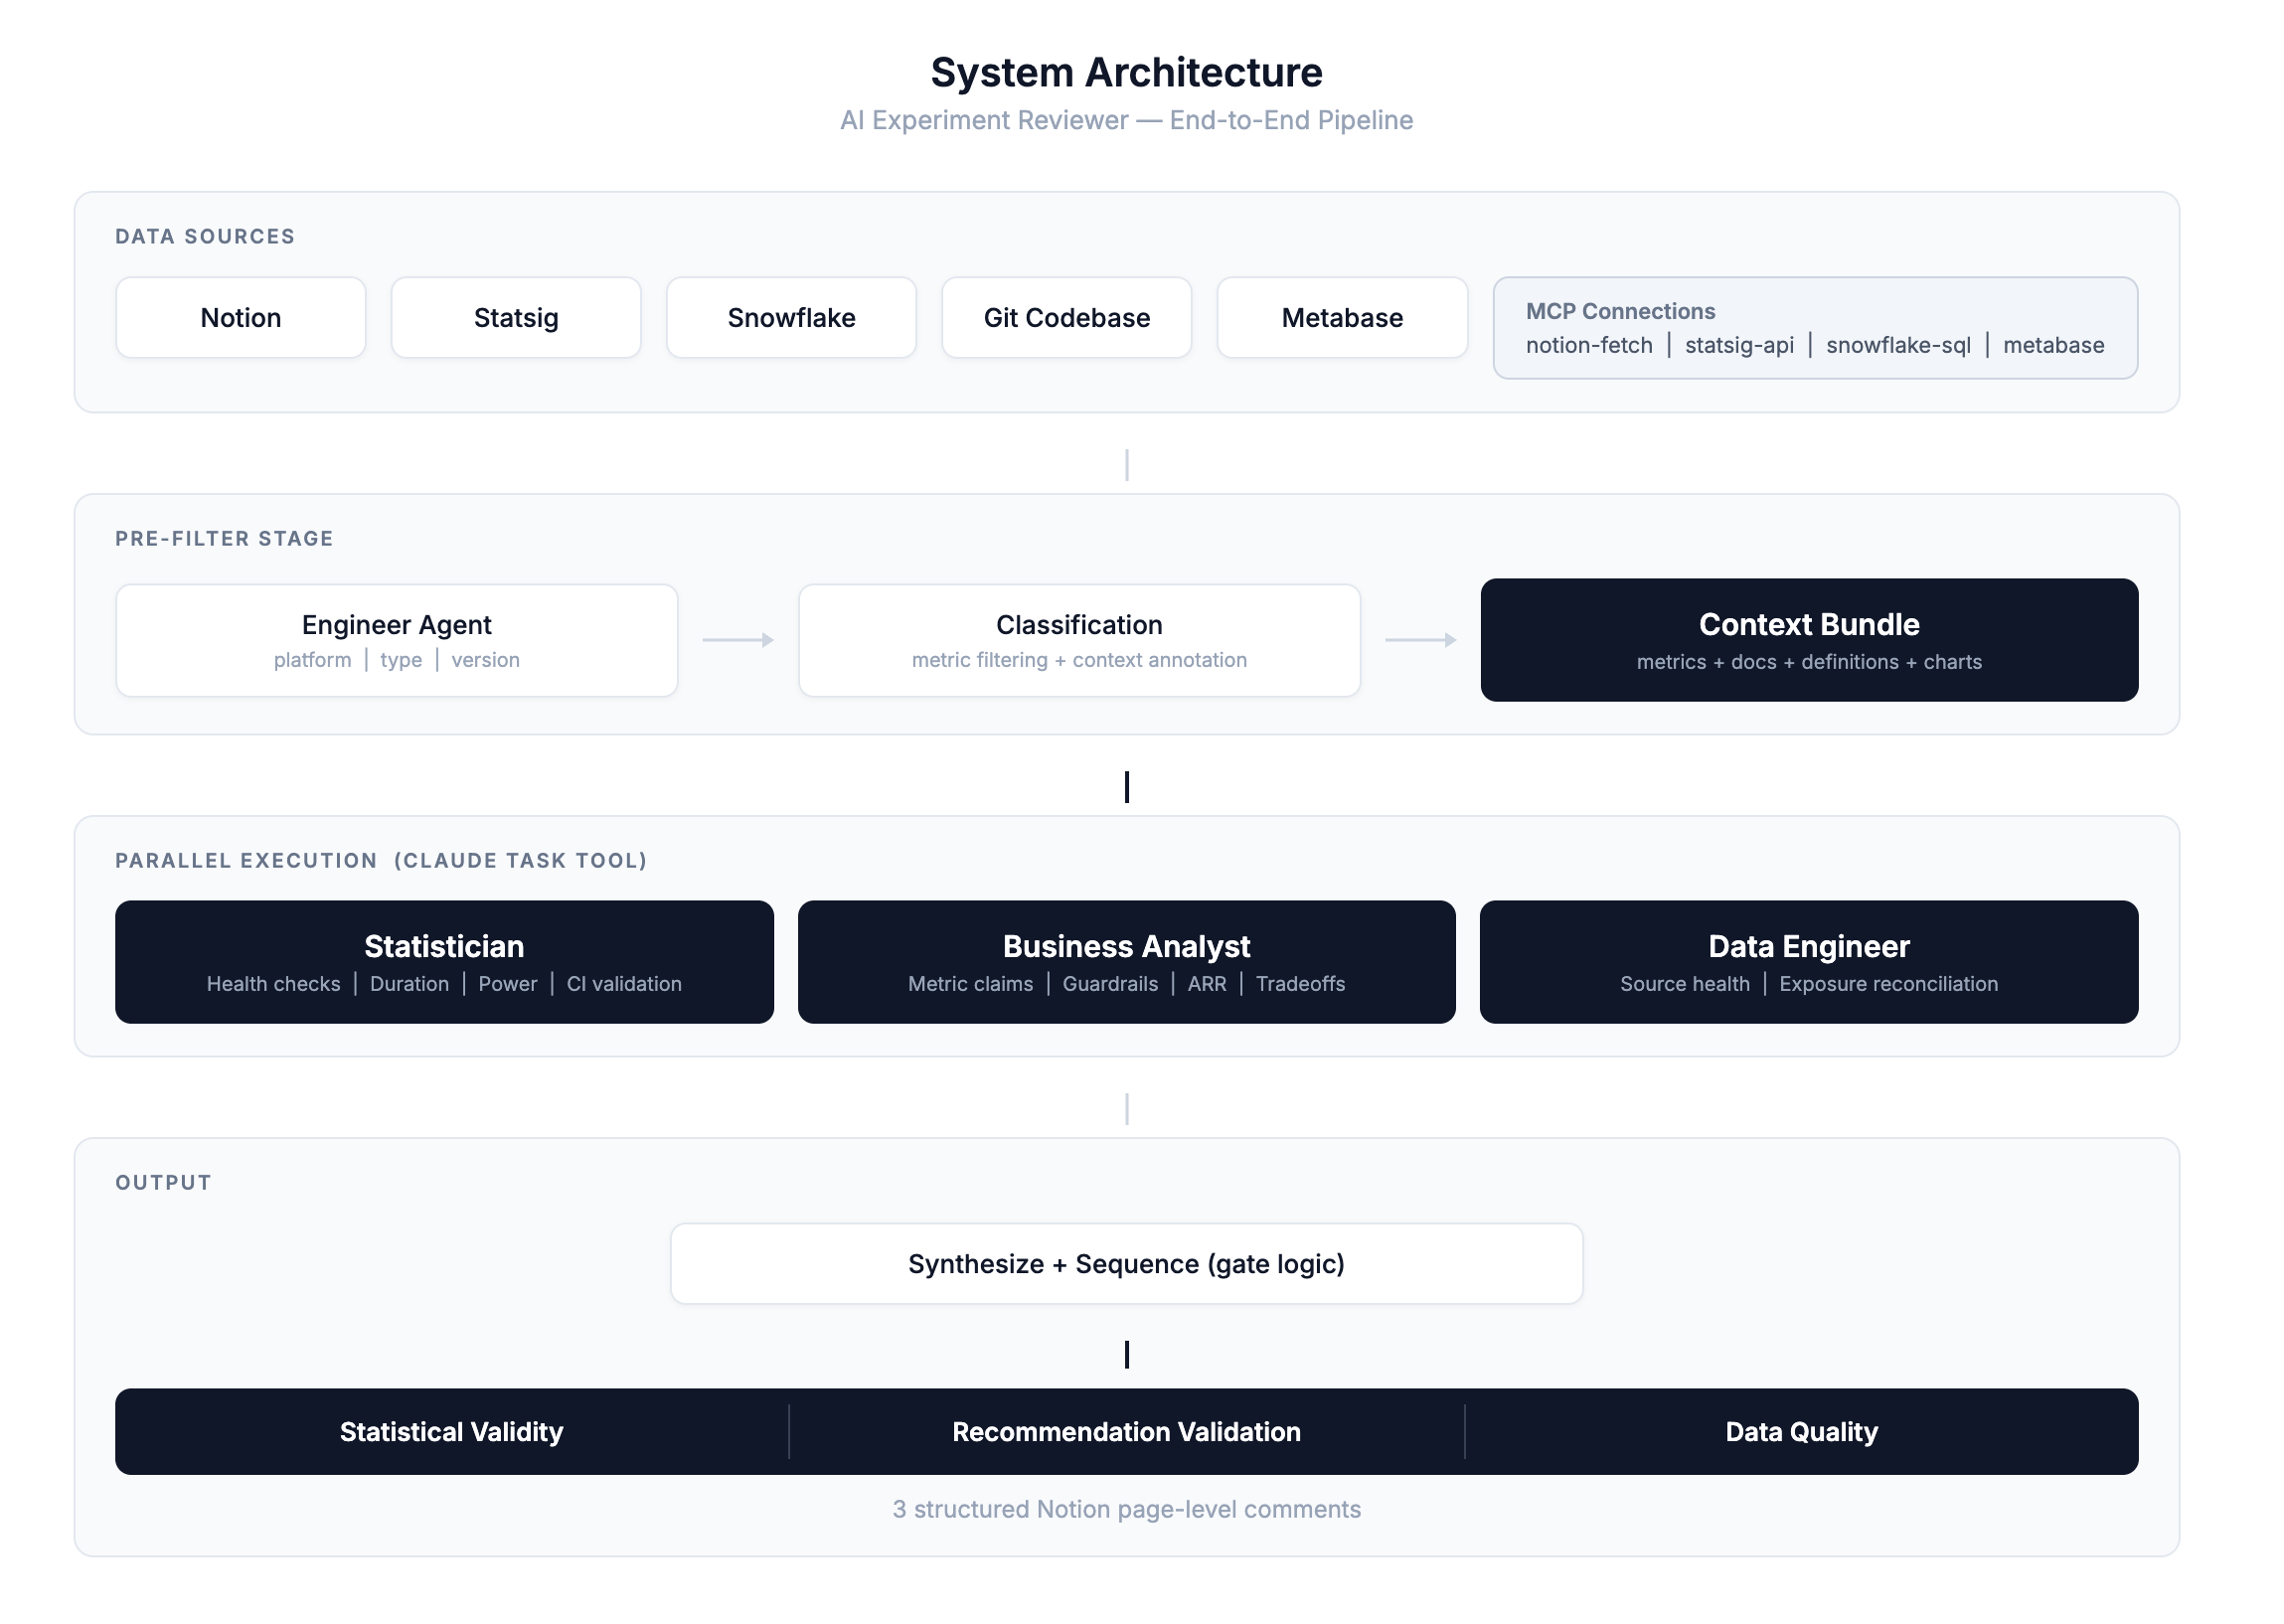The image size is (2284, 1624).
Task: Open the metabase MCP connection
Action: point(2053,345)
